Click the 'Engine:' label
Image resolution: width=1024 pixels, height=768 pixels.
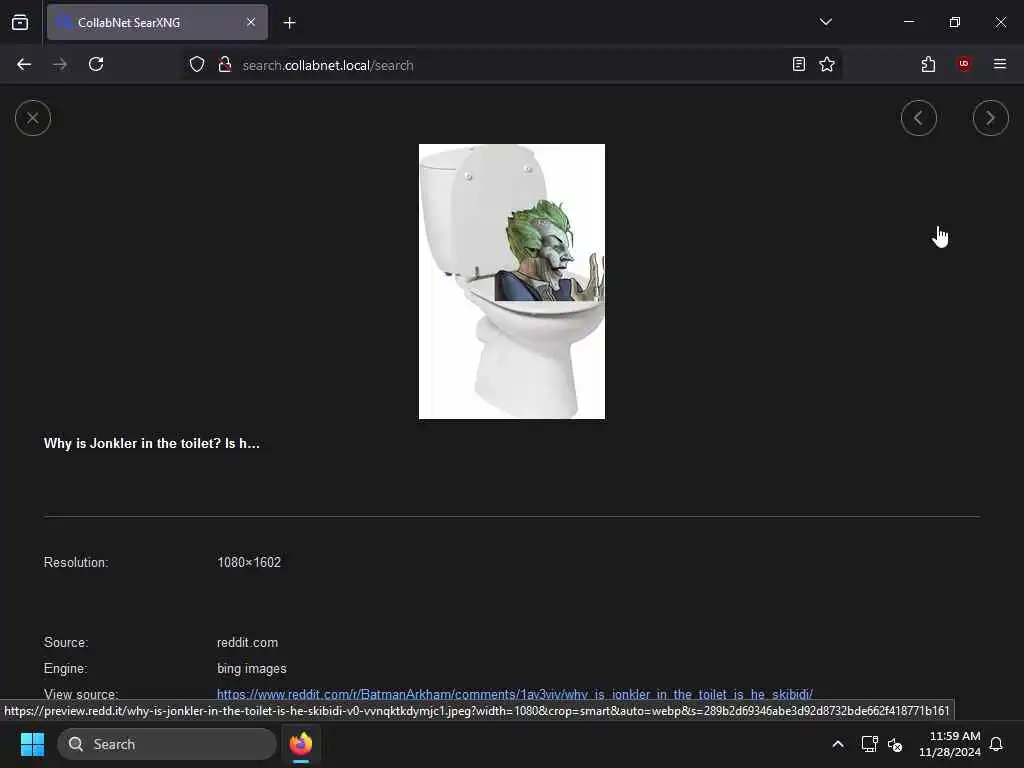(65, 669)
